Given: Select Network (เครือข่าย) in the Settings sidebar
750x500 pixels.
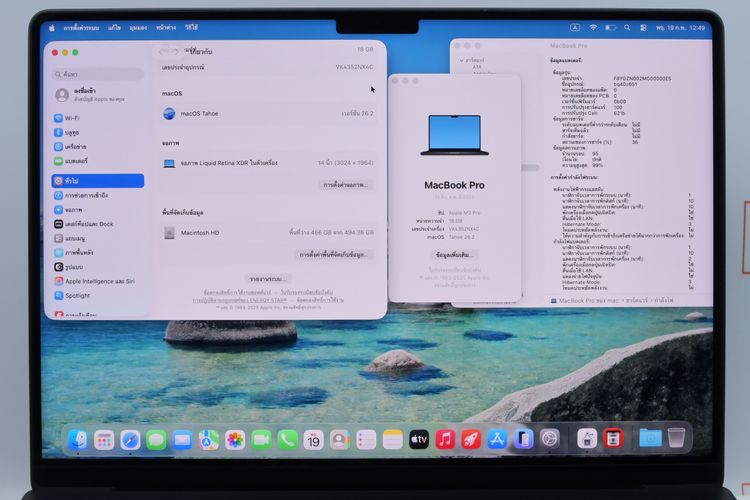Looking at the screenshot, I should click(x=98, y=146).
